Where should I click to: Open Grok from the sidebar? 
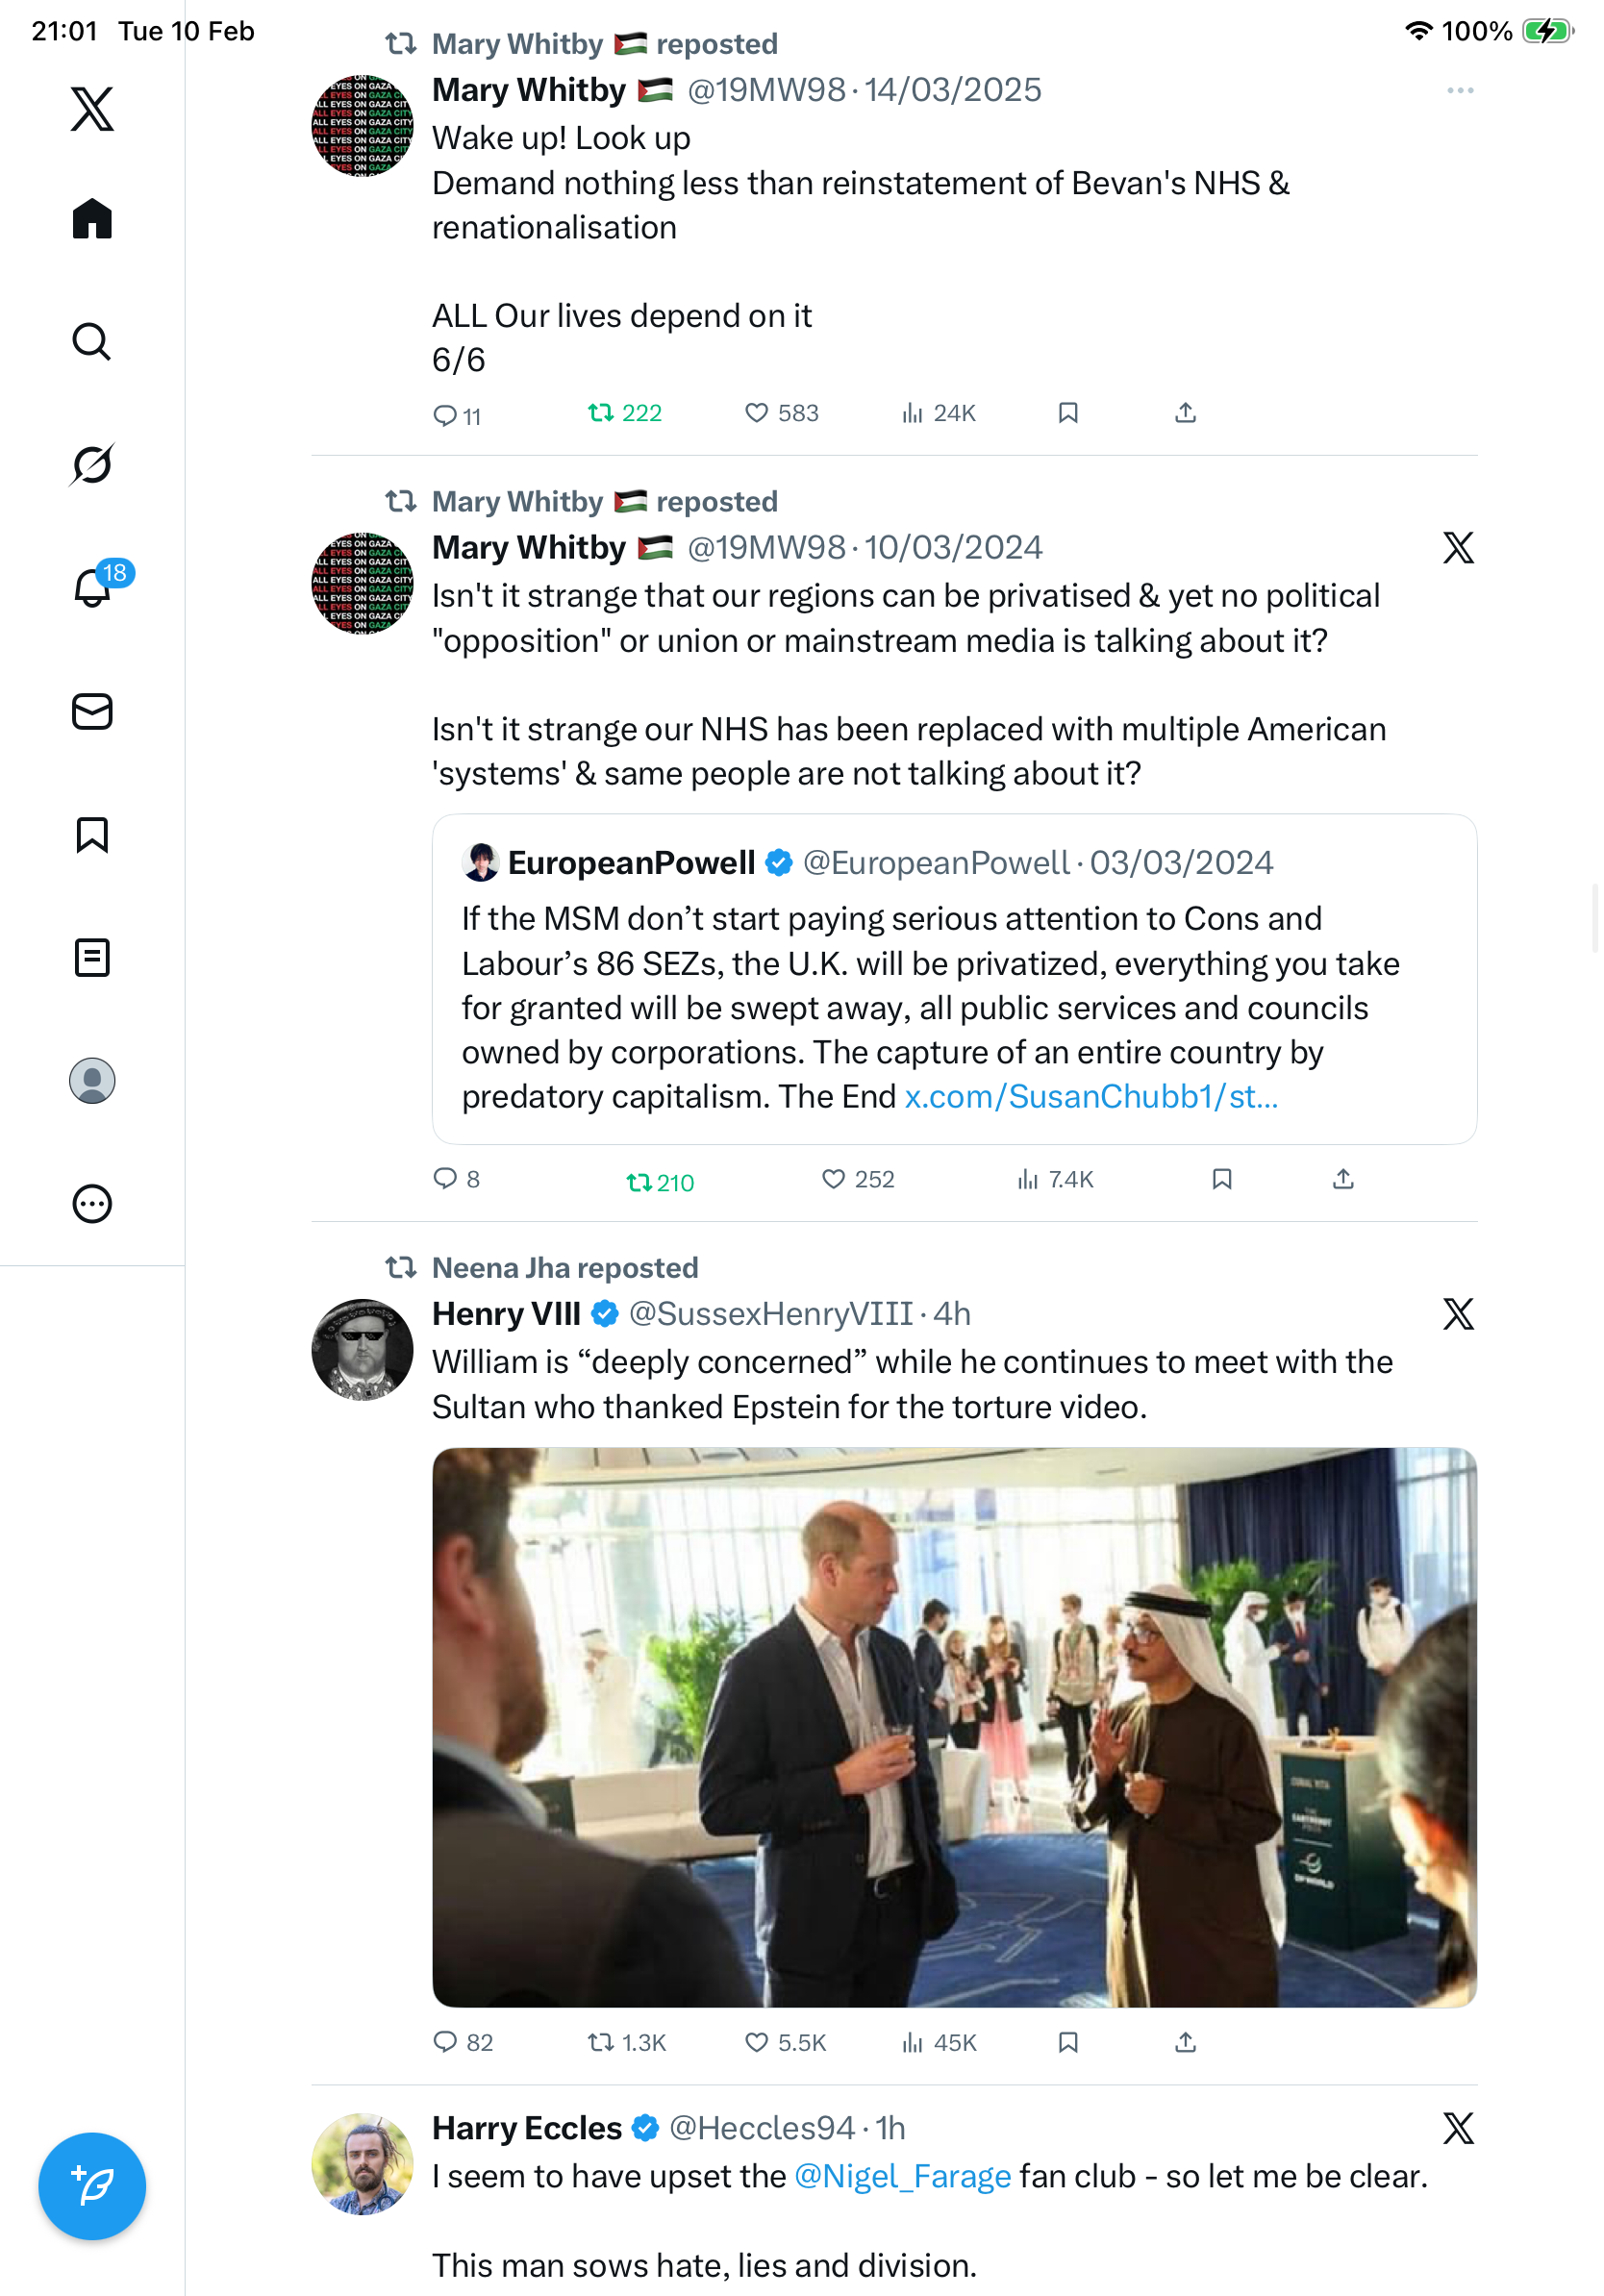(92, 464)
